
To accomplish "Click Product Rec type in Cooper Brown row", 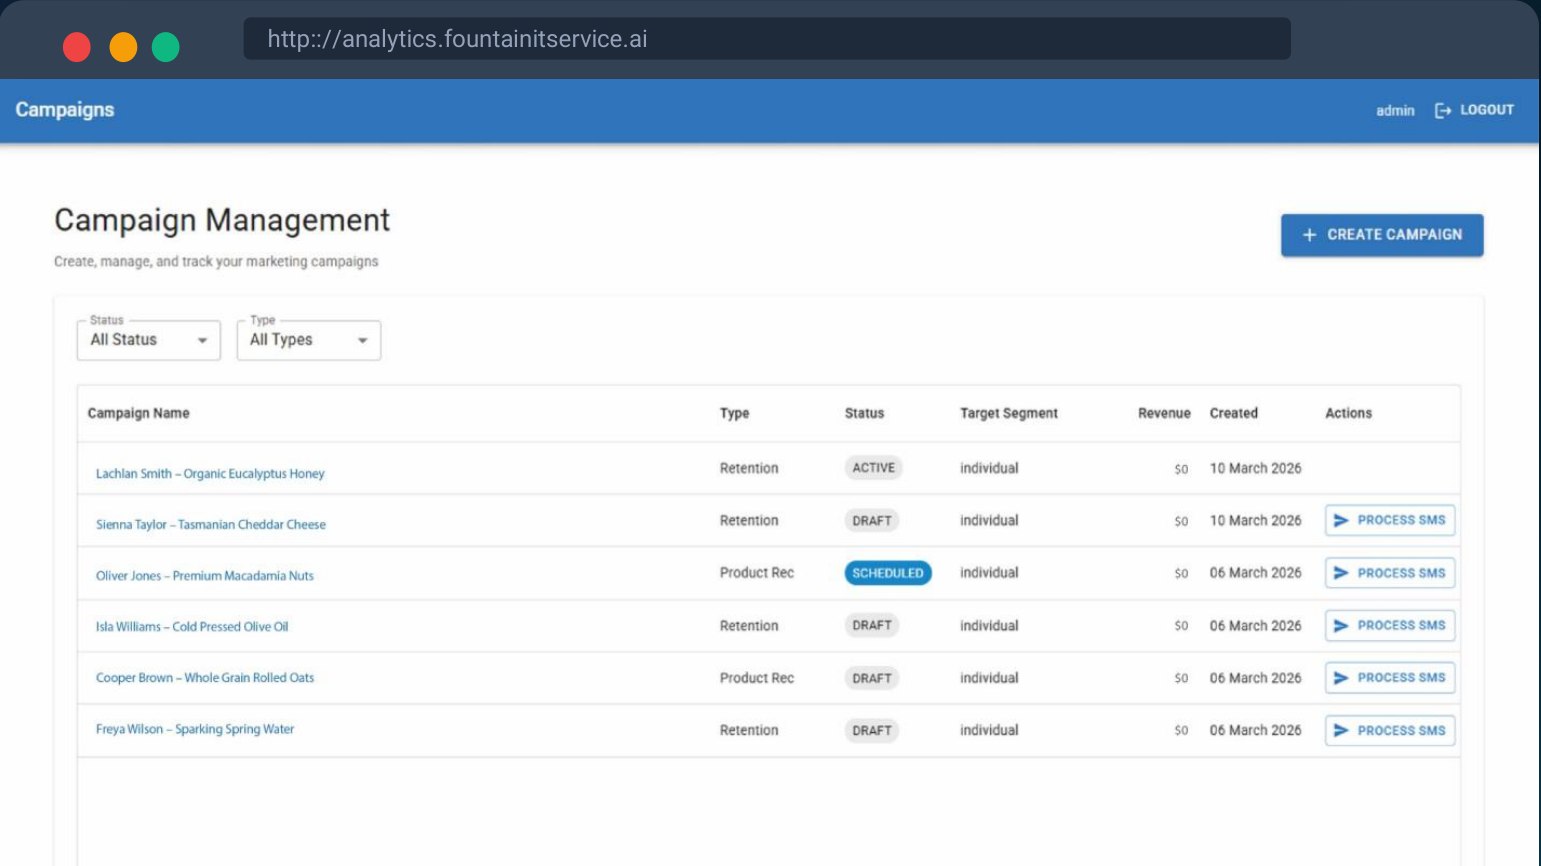I will 757,678.
